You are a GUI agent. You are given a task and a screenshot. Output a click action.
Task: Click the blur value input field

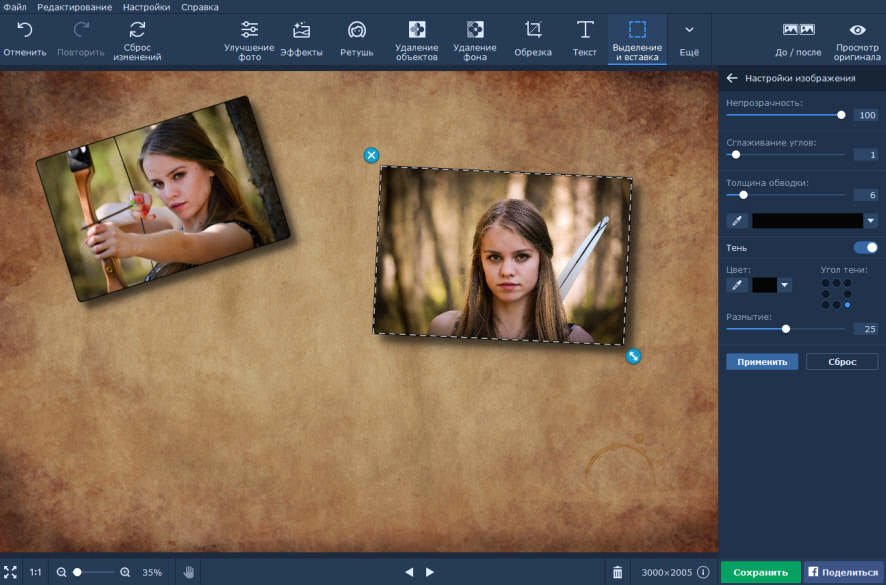point(865,329)
